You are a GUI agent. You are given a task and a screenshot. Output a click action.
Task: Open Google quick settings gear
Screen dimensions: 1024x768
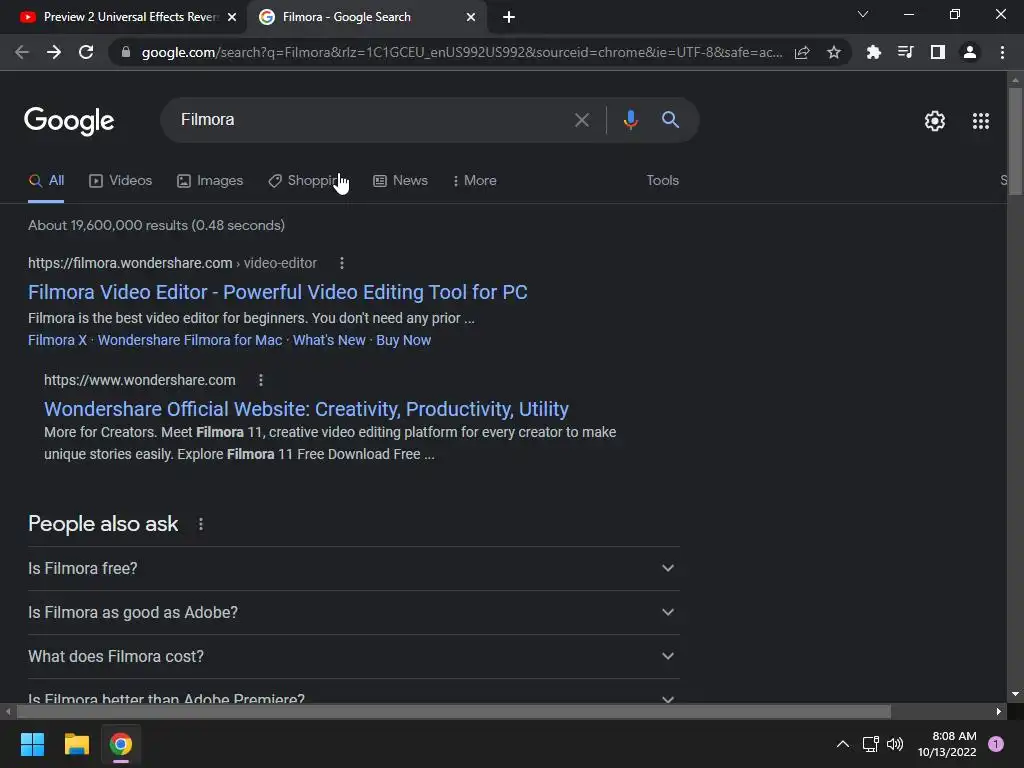[x=935, y=121]
